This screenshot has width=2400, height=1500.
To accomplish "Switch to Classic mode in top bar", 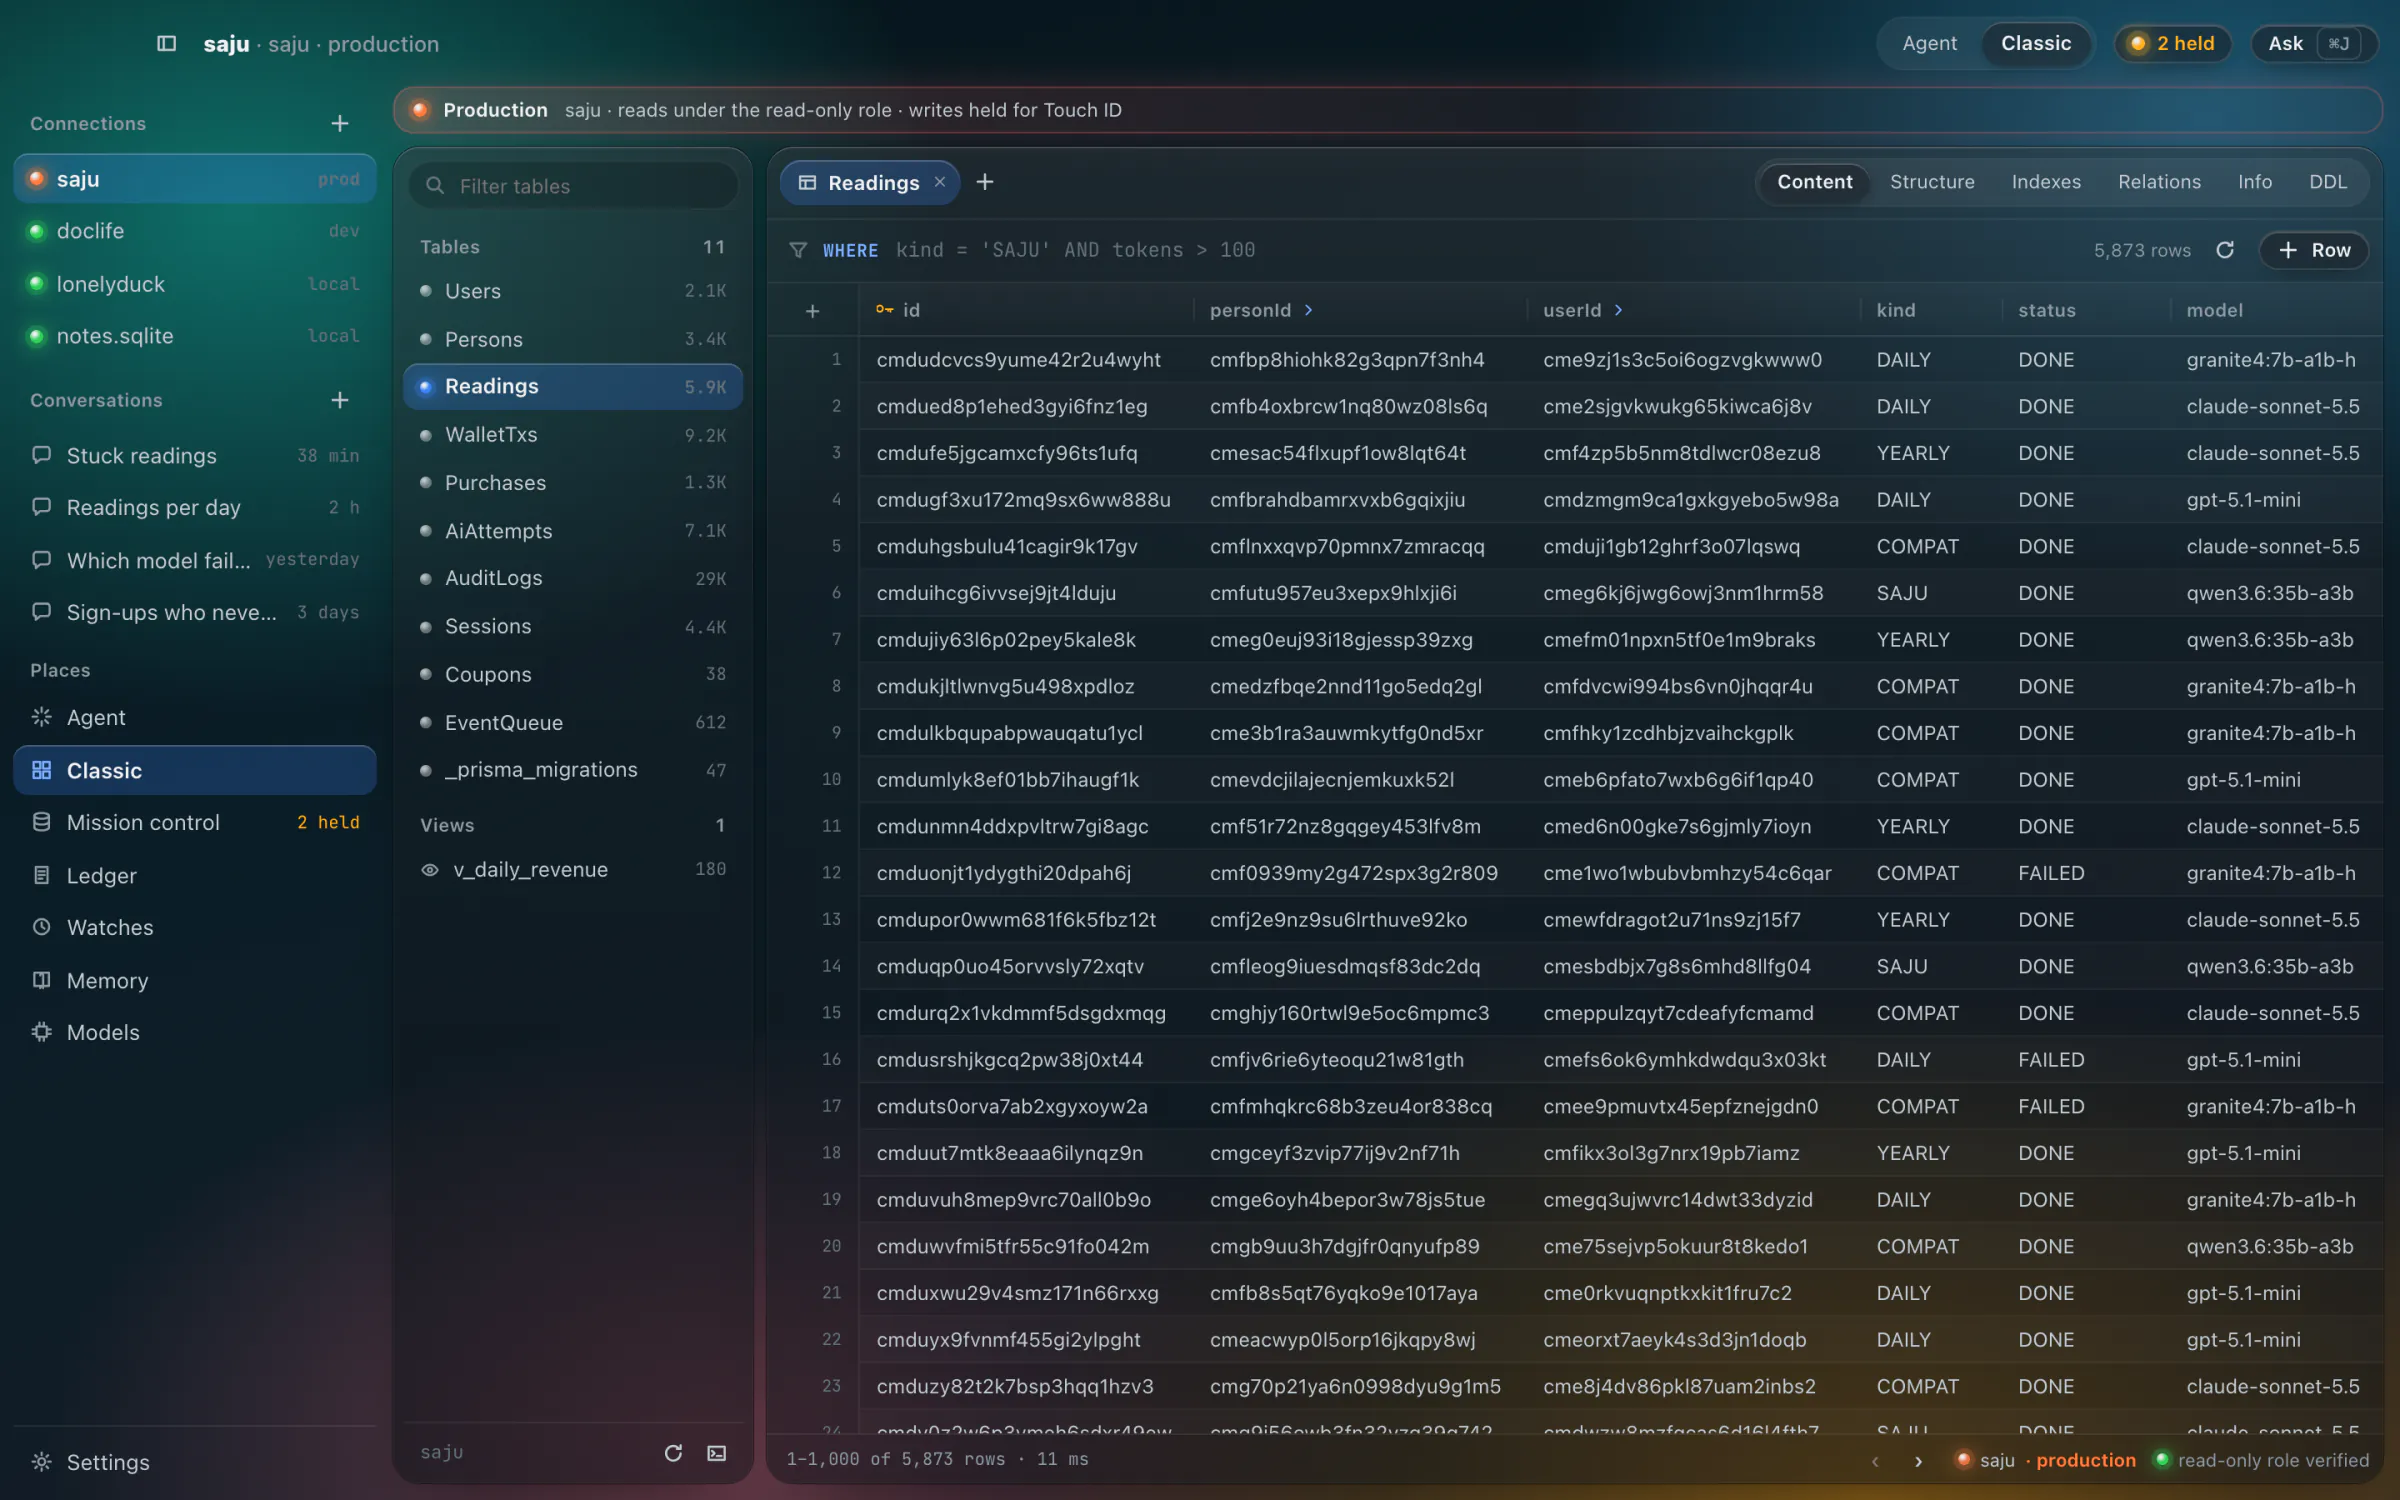I will click(x=2036, y=43).
